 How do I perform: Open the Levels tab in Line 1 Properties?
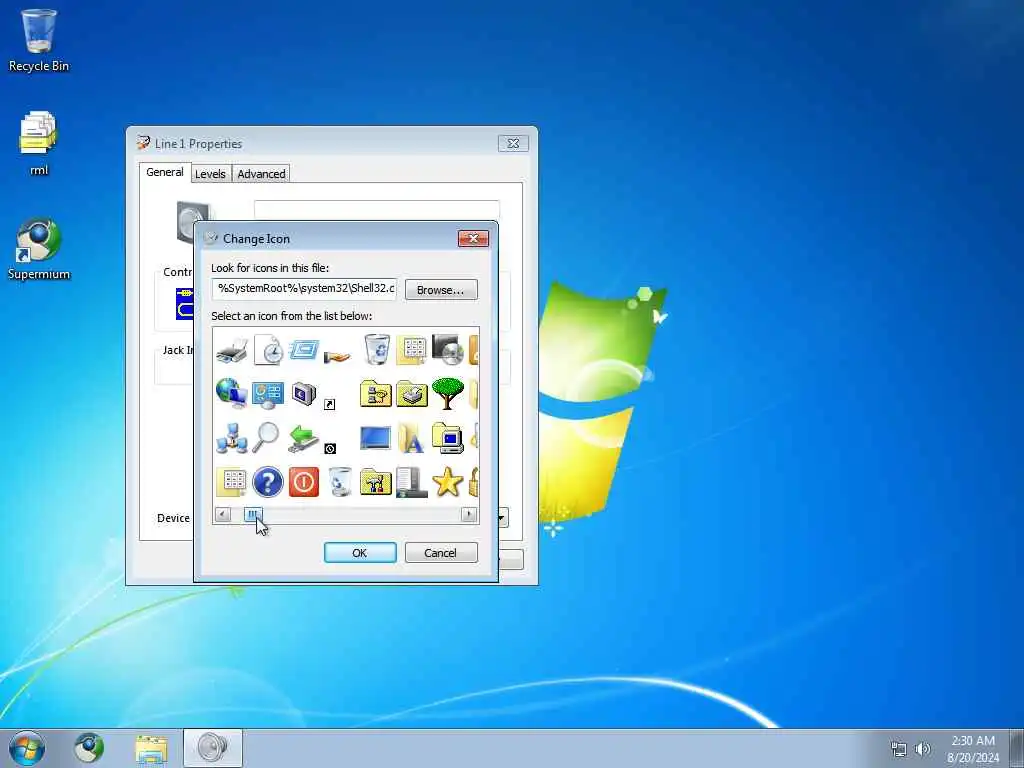(210, 174)
